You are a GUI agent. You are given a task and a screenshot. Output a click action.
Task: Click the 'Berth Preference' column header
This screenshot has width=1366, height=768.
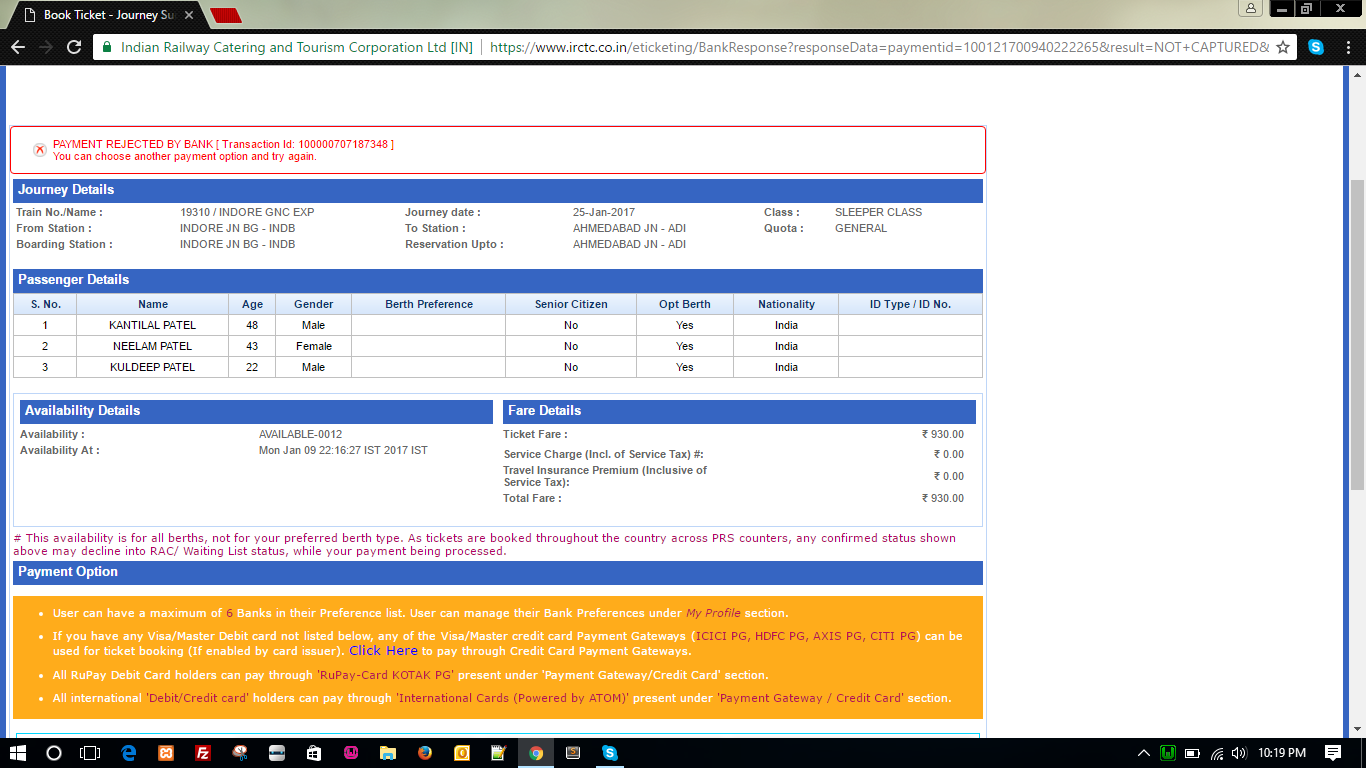tap(429, 304)
